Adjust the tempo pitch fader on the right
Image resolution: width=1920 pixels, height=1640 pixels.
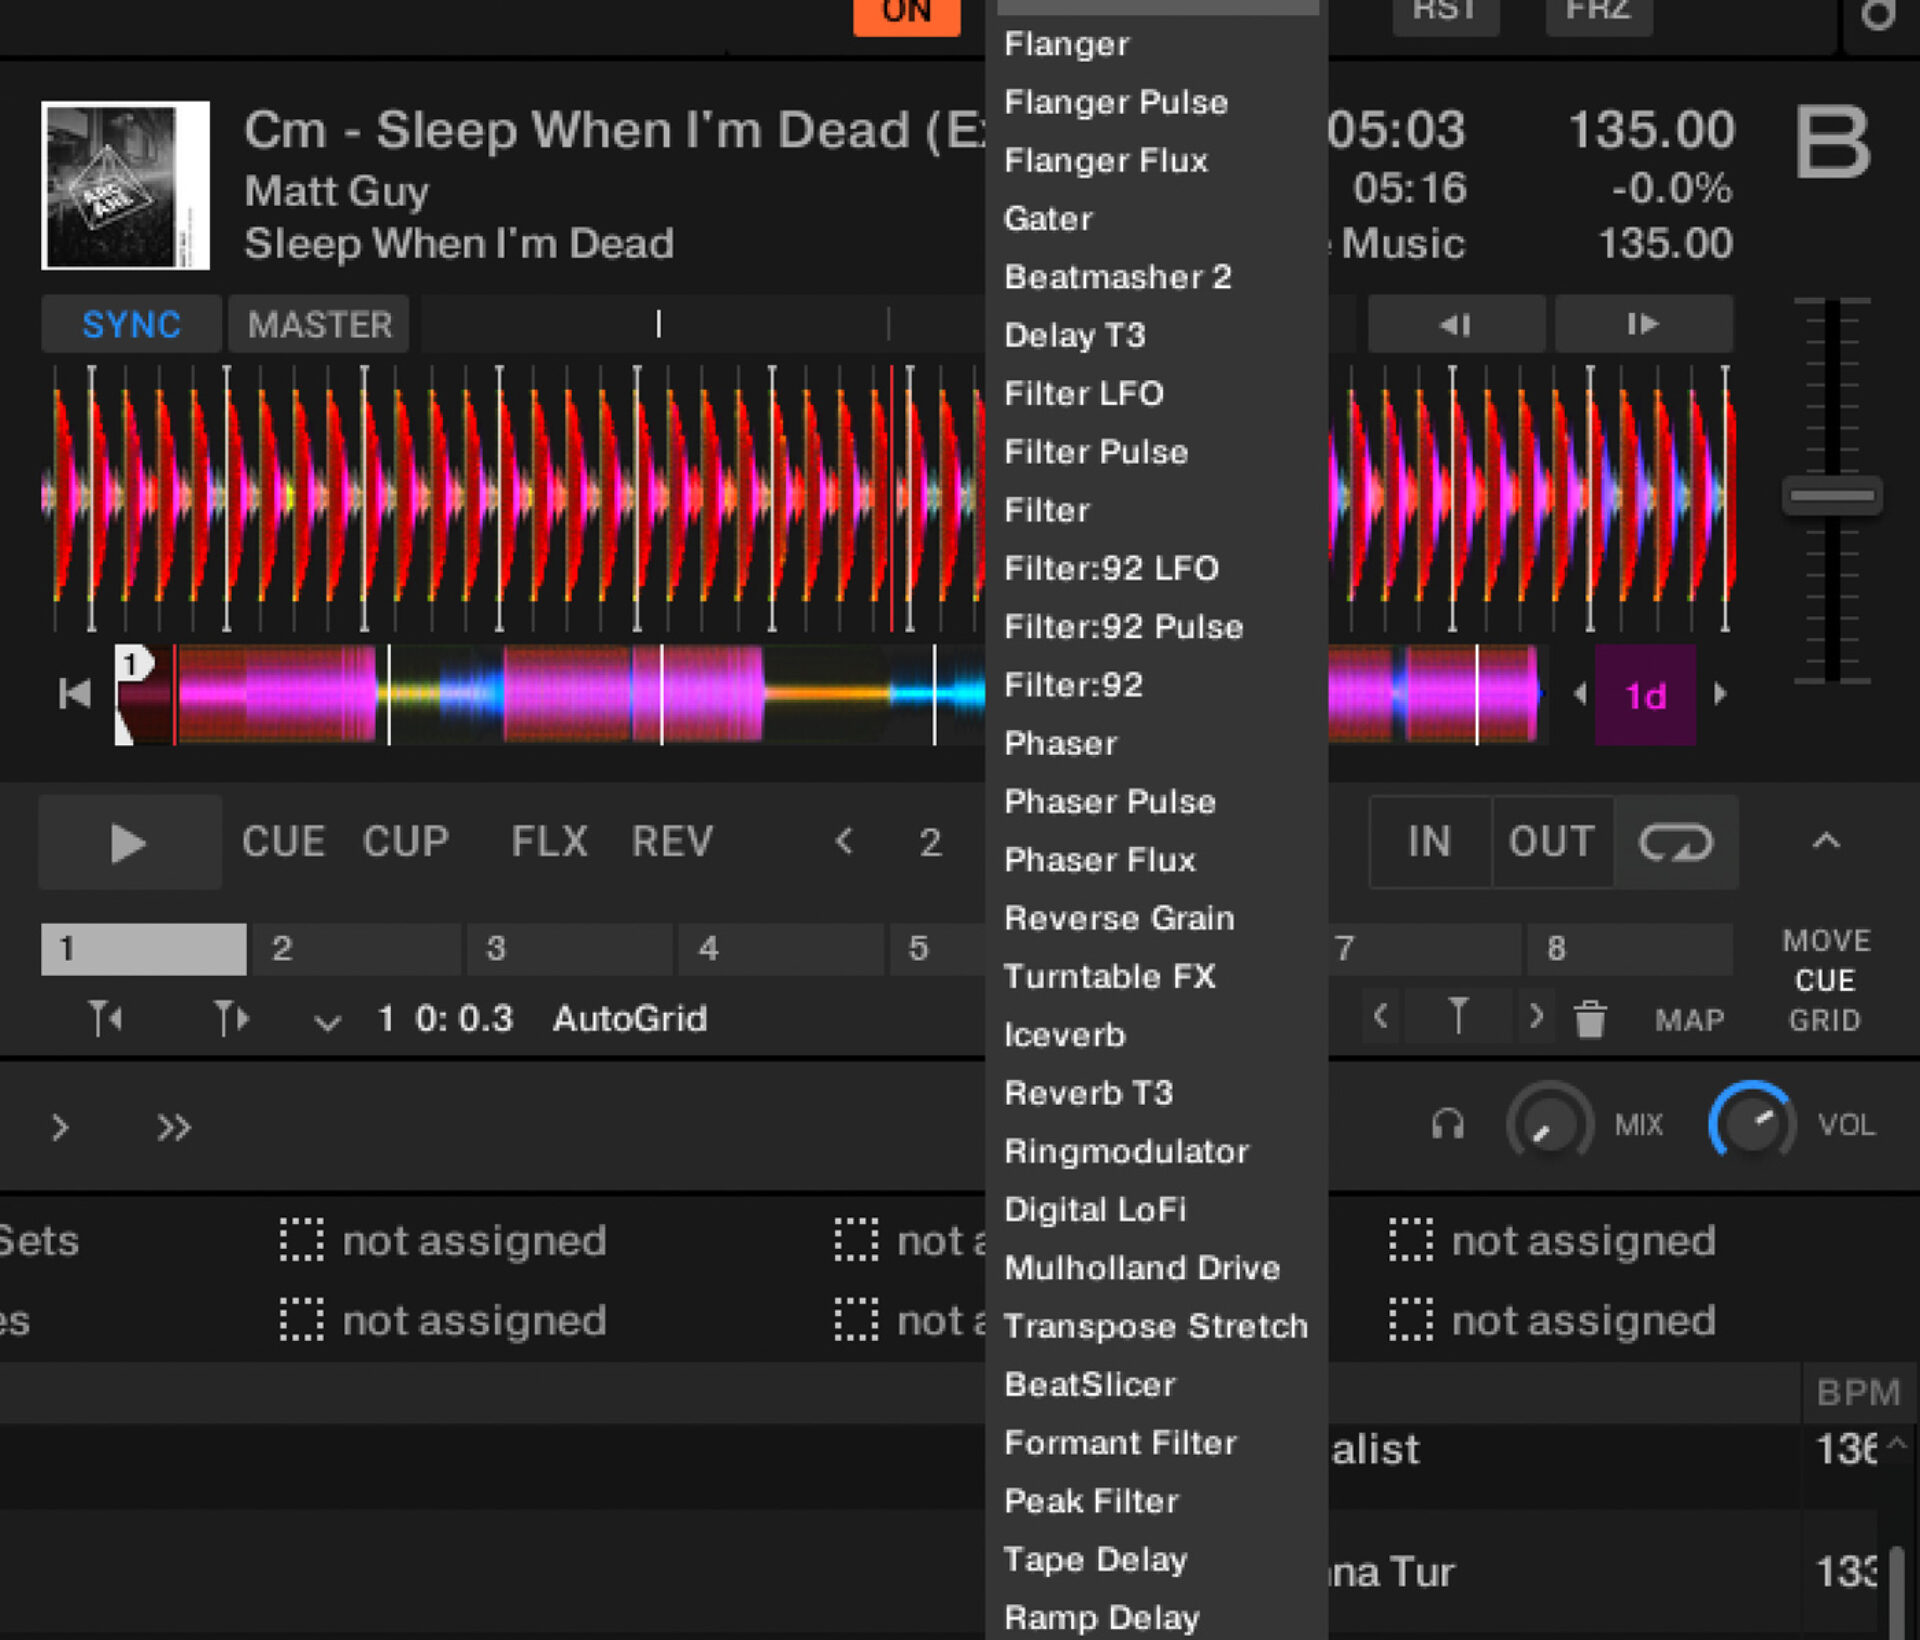point(1832,493)
